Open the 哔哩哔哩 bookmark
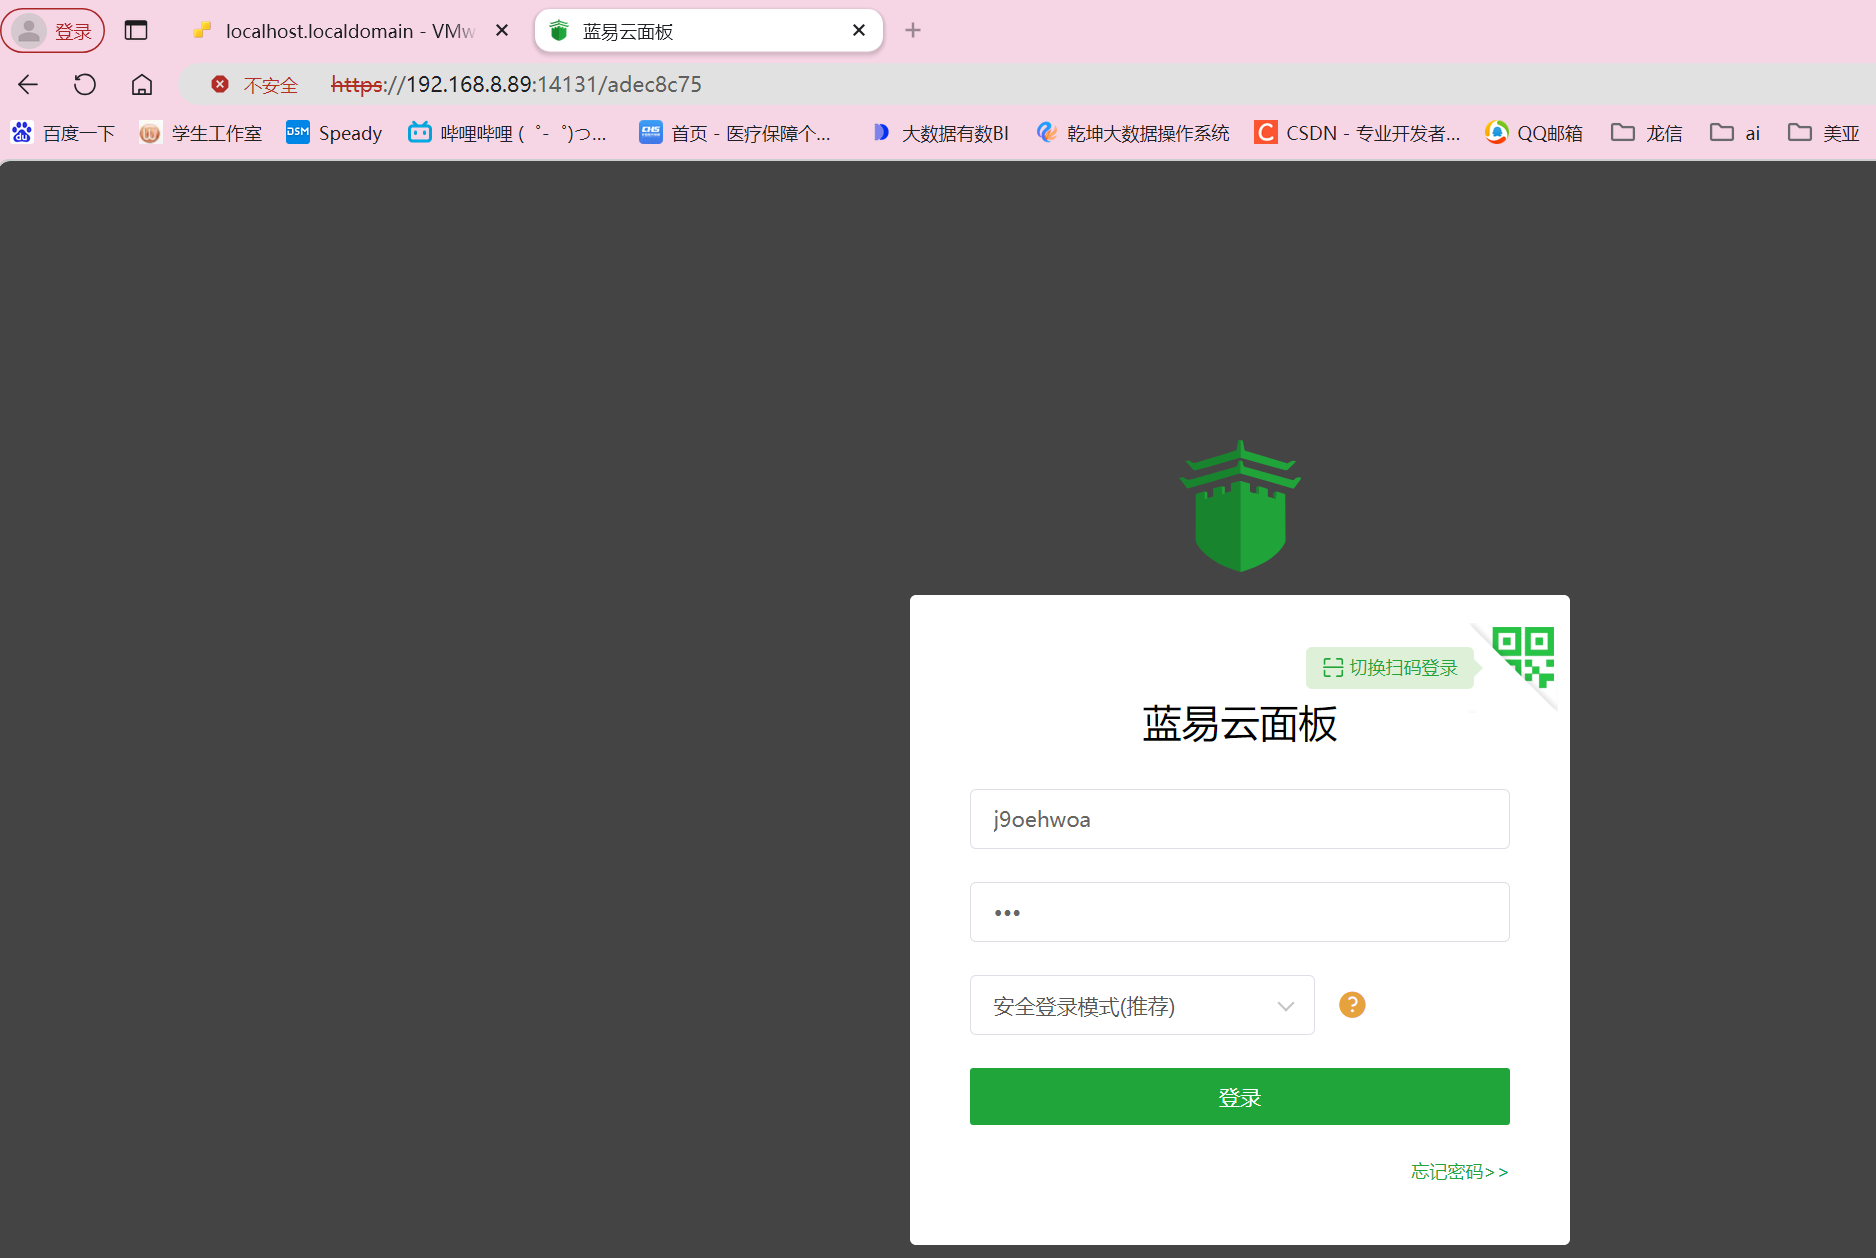1876x1258 pixels. coord(508,133)
